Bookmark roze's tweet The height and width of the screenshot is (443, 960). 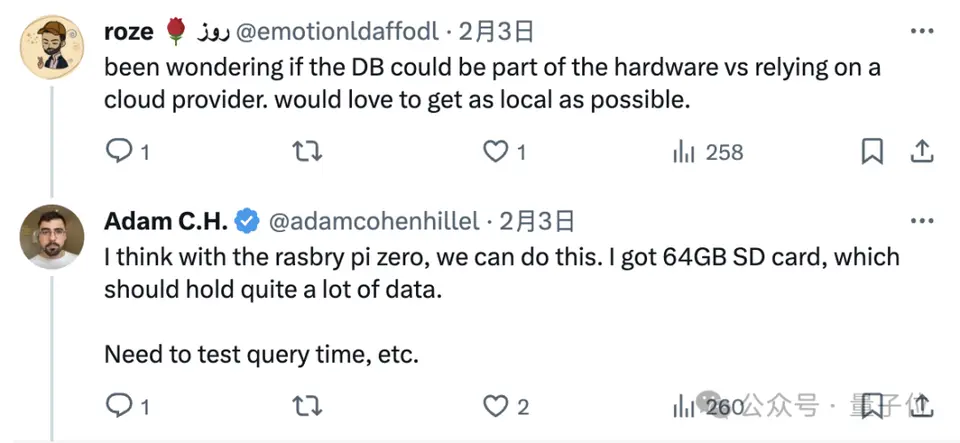pyautogui.click(x=872, y=152)
